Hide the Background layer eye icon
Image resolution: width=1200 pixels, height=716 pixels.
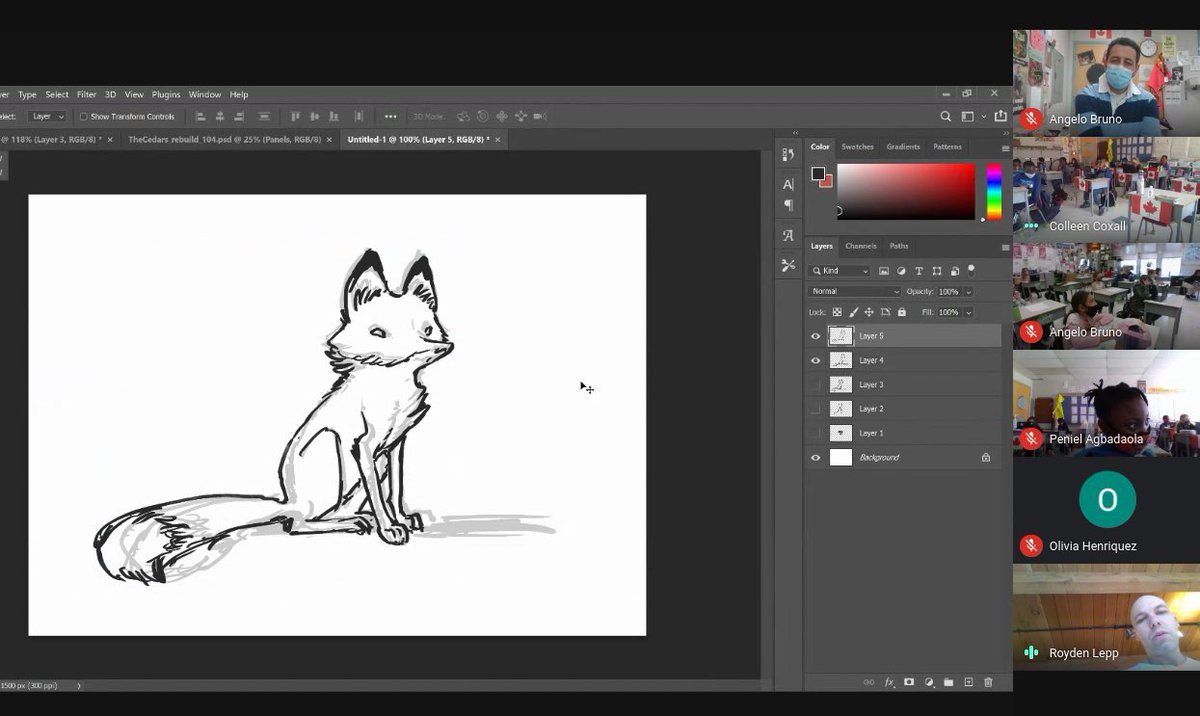coord(815,457)
